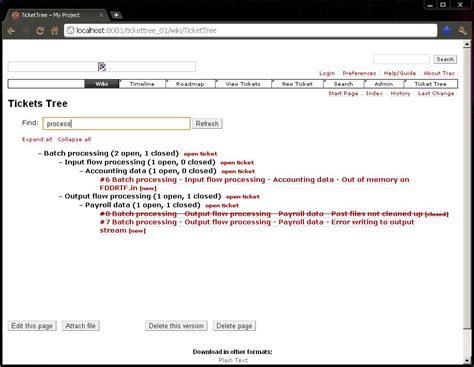The width and height of the screenshot is (474, 367).
Task: Switch to the Wiki navigation tab
Action: pyautogui.click(x=102, y=84)
